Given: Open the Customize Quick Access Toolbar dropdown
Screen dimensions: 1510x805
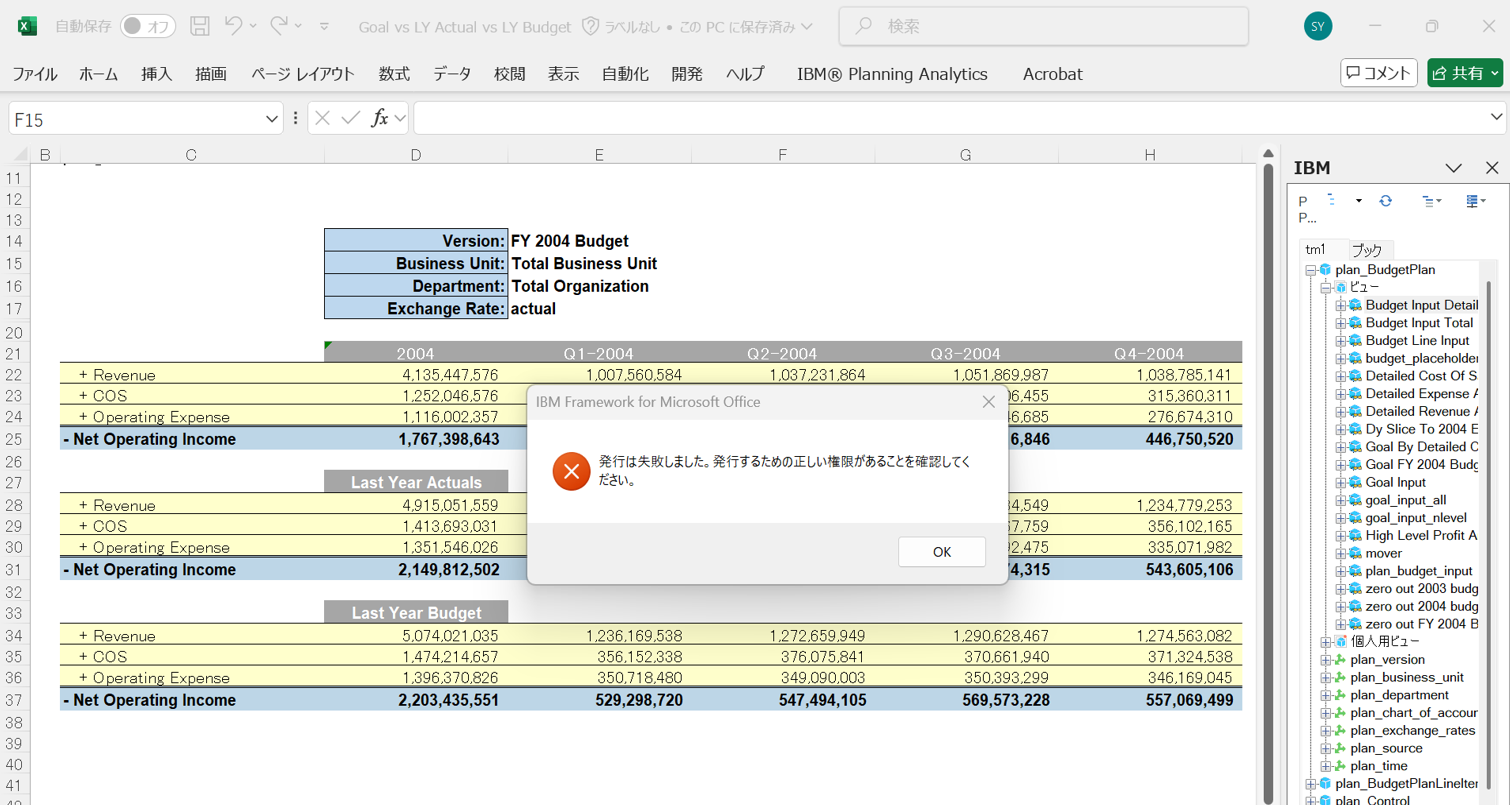Looking at the screenshot, I should pos(324,27).
